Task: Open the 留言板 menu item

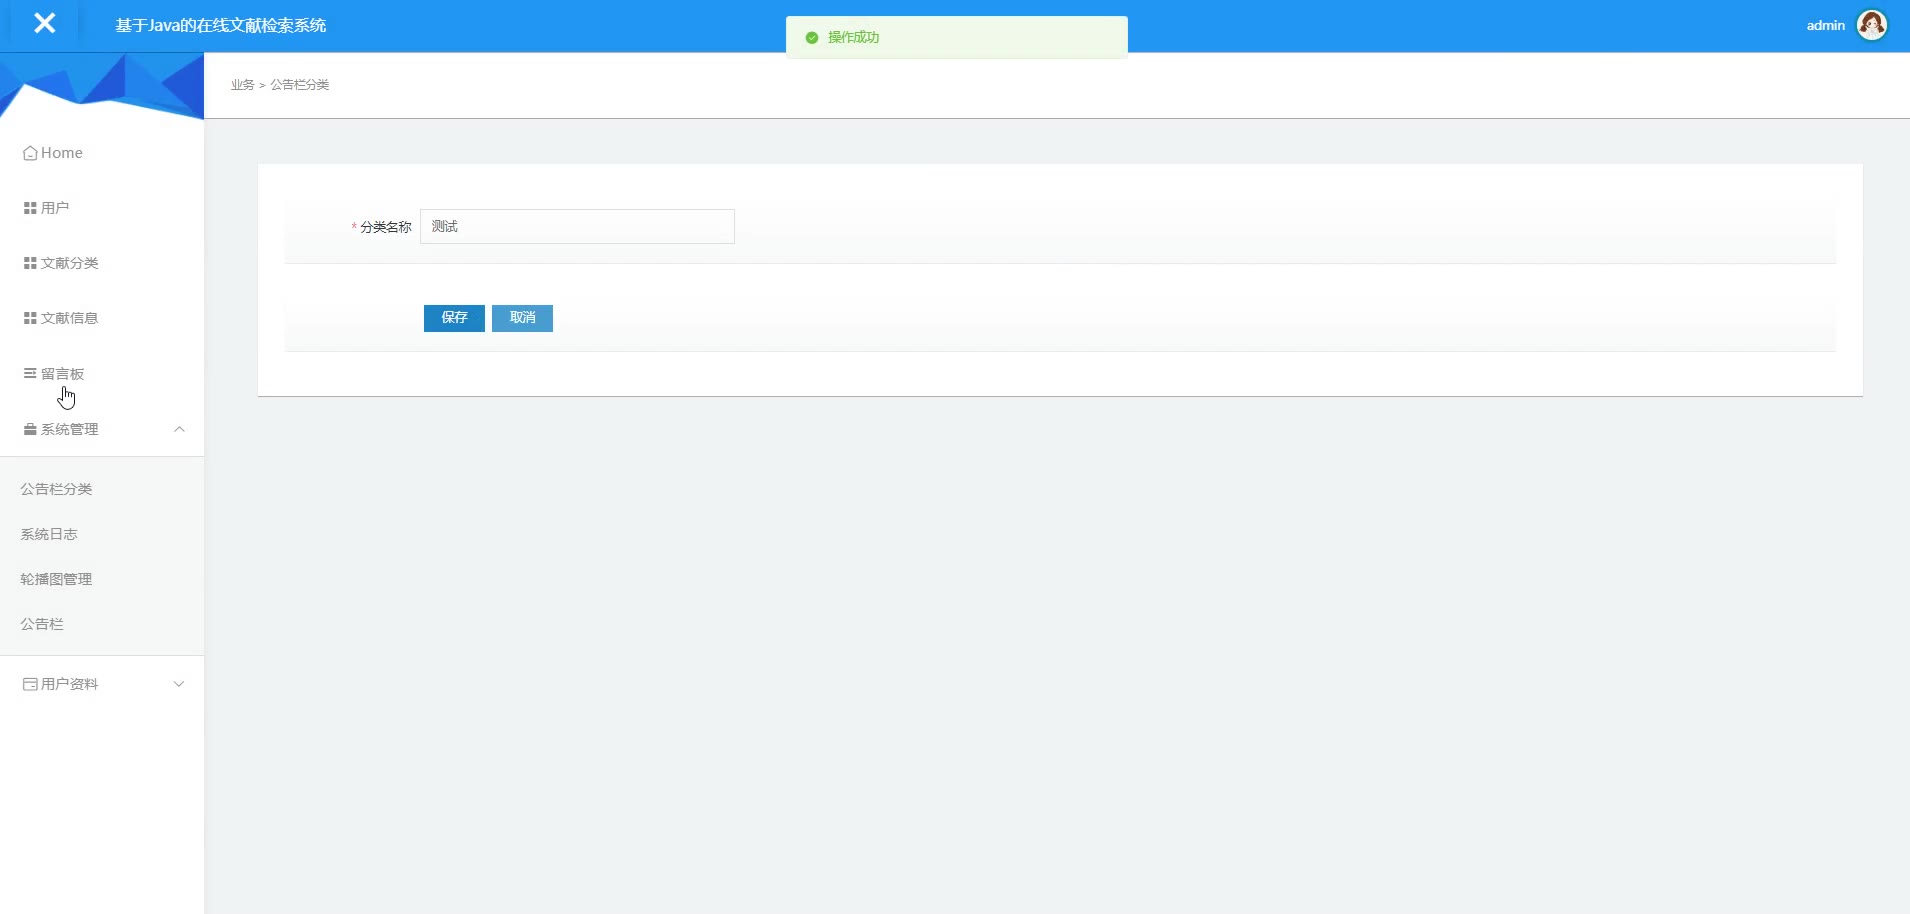Action: [102, 373]
